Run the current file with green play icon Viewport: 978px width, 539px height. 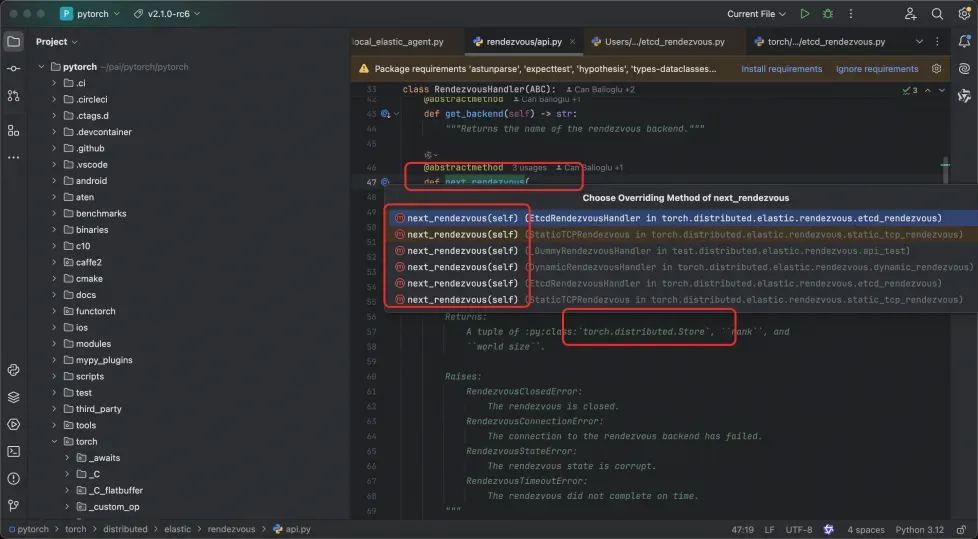[805, 14]
